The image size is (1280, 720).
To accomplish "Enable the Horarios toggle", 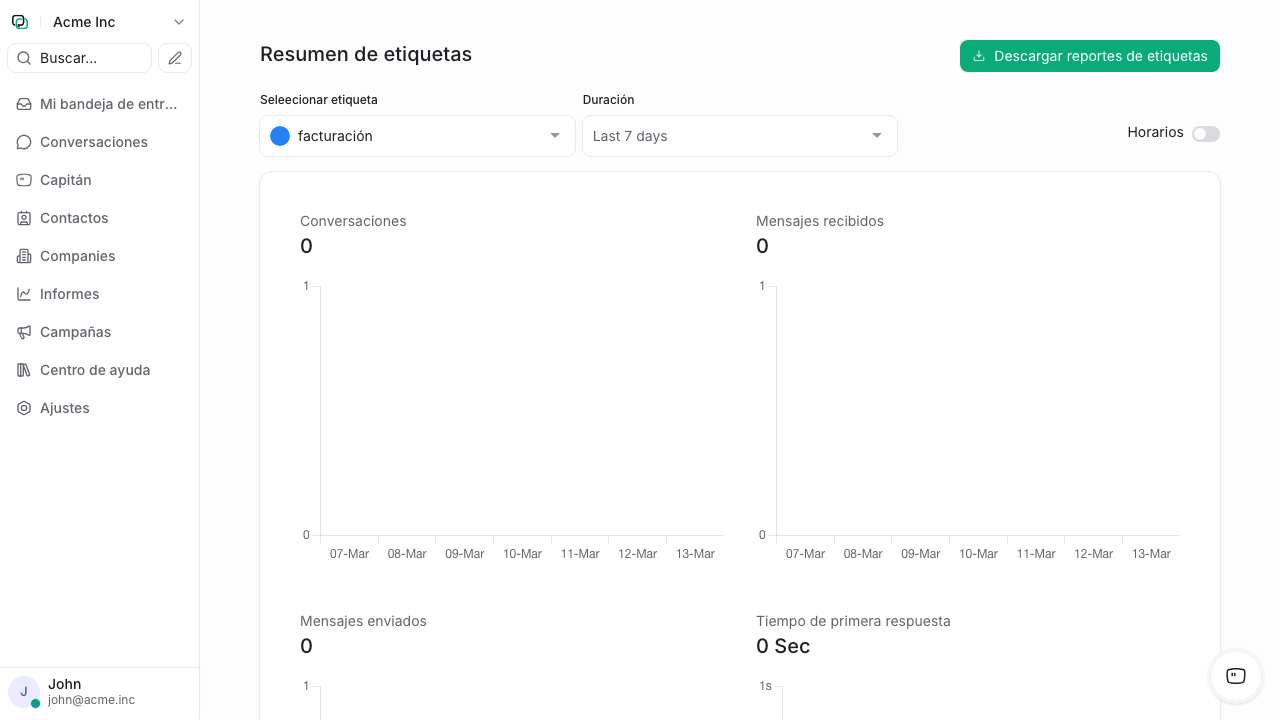I will click(1206, 134).
